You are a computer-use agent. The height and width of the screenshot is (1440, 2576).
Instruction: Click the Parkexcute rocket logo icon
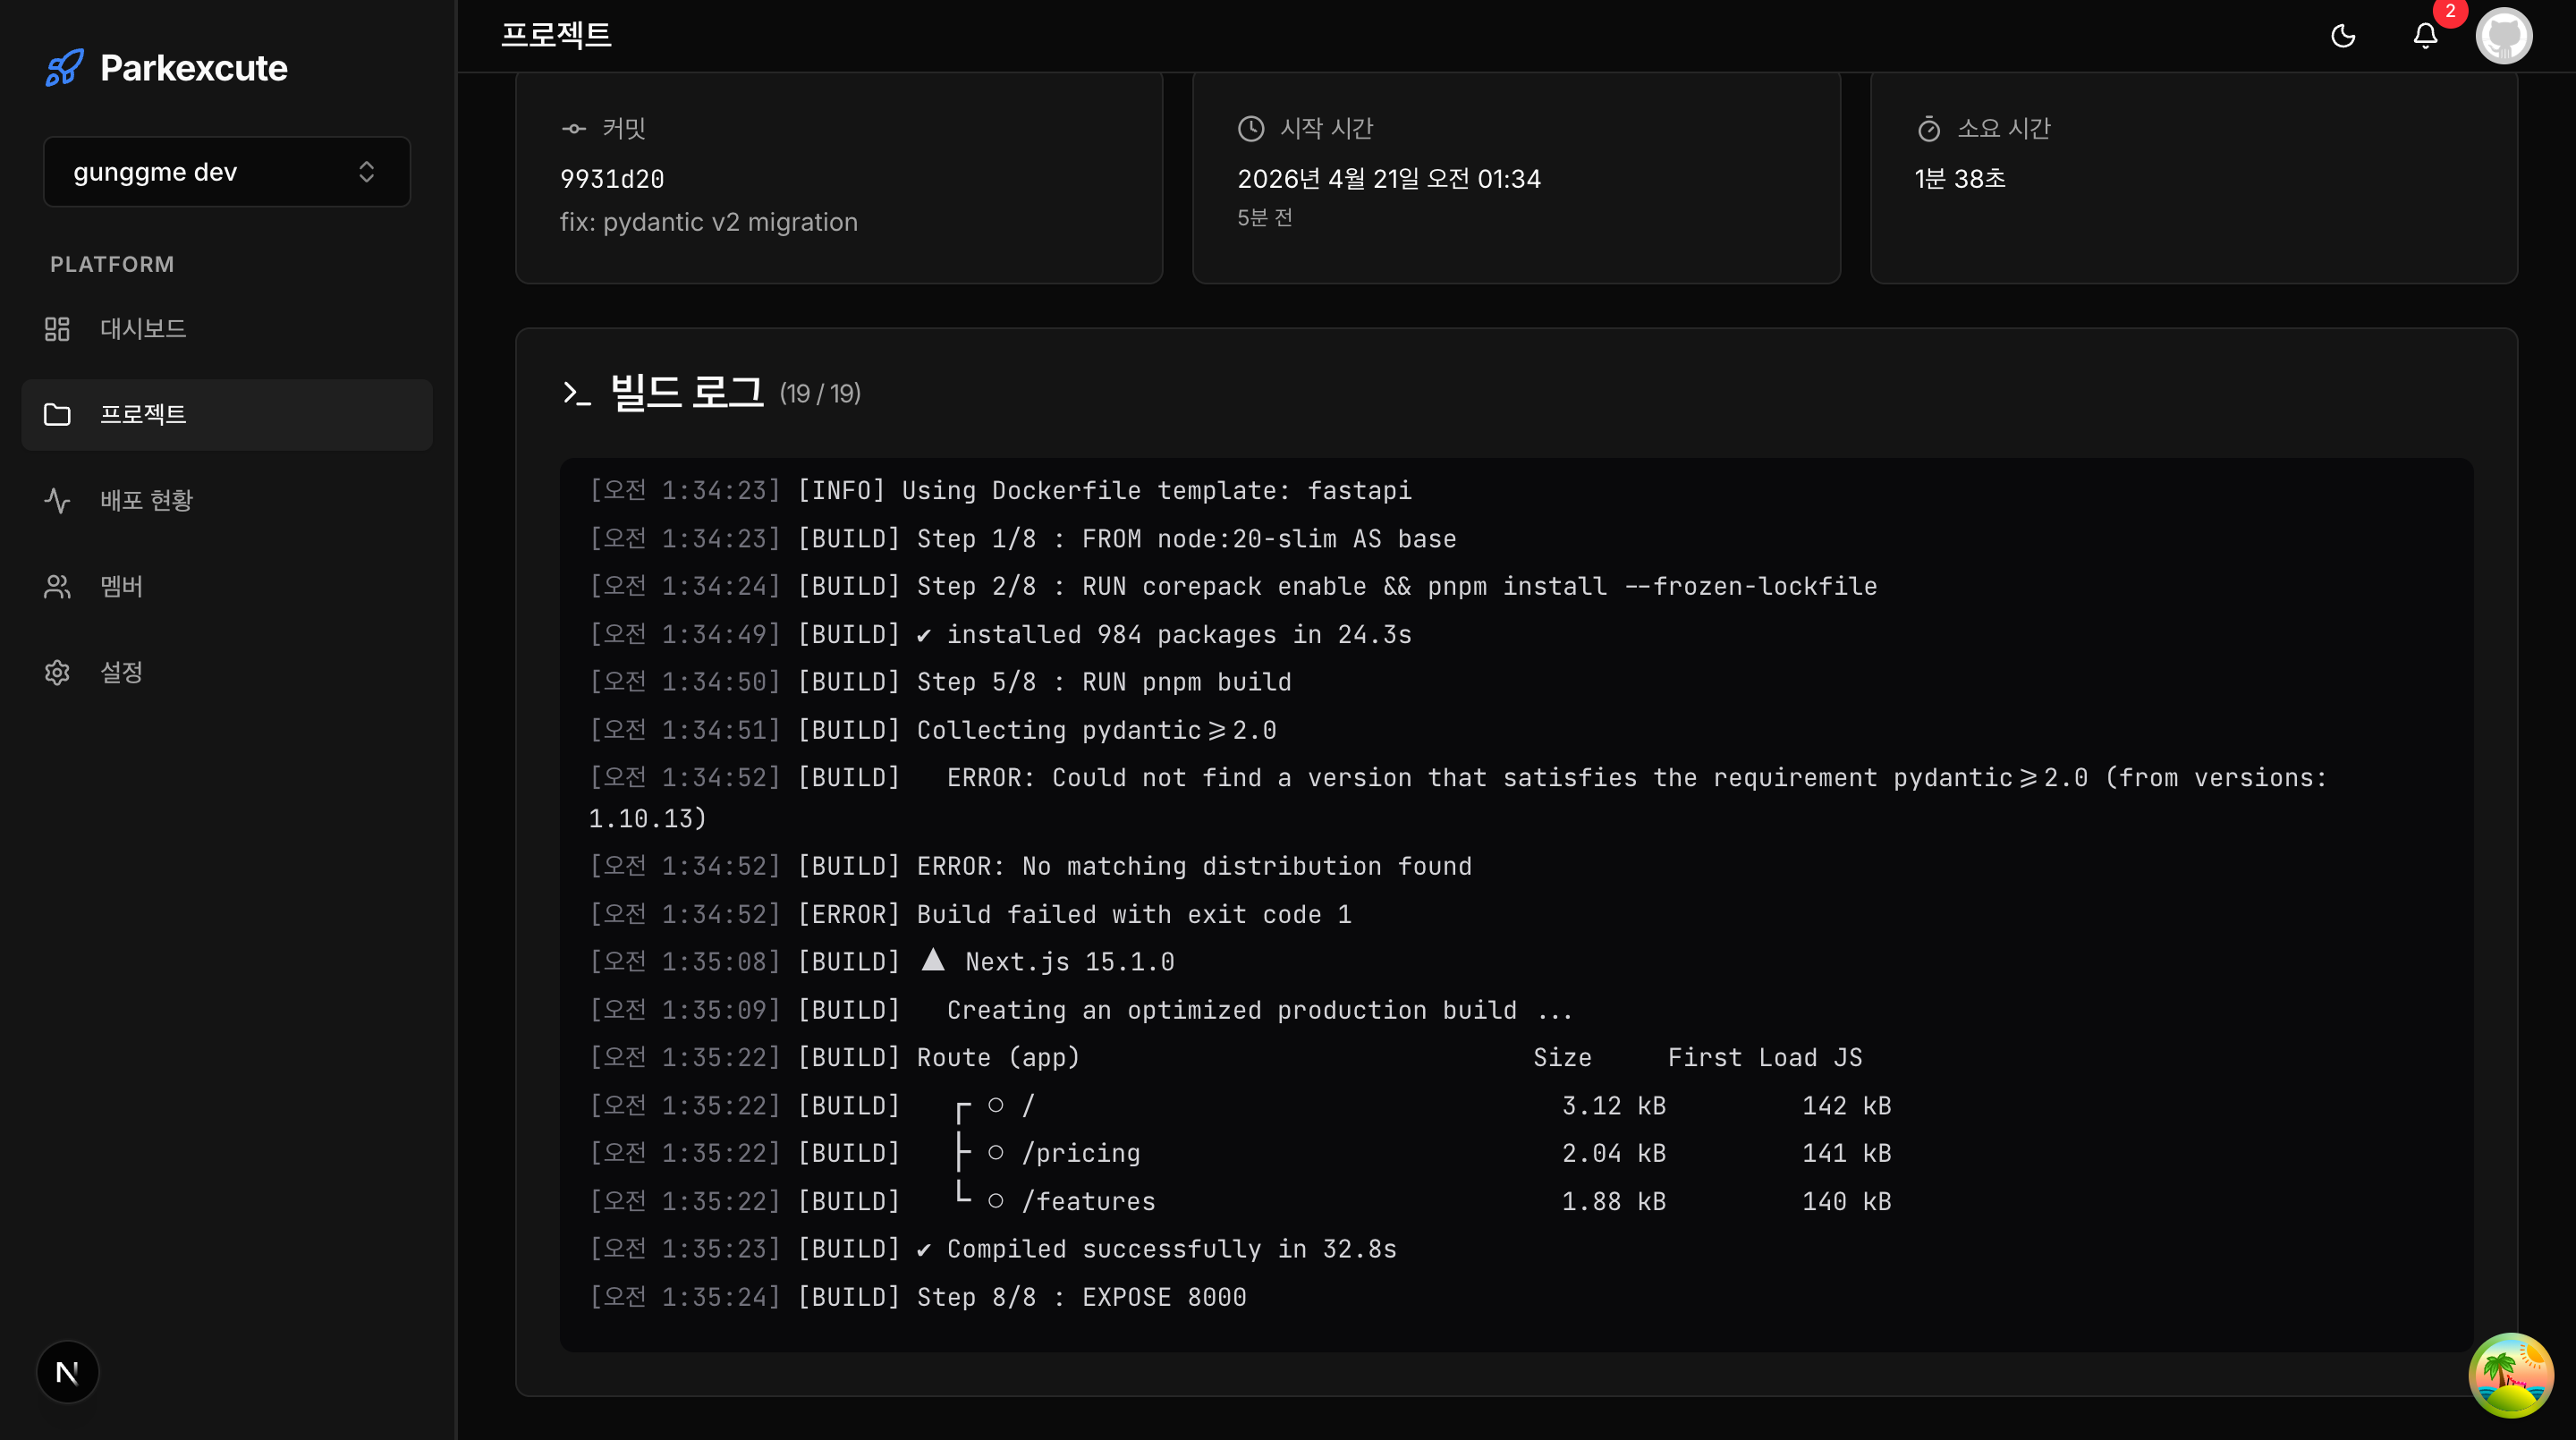64,68
